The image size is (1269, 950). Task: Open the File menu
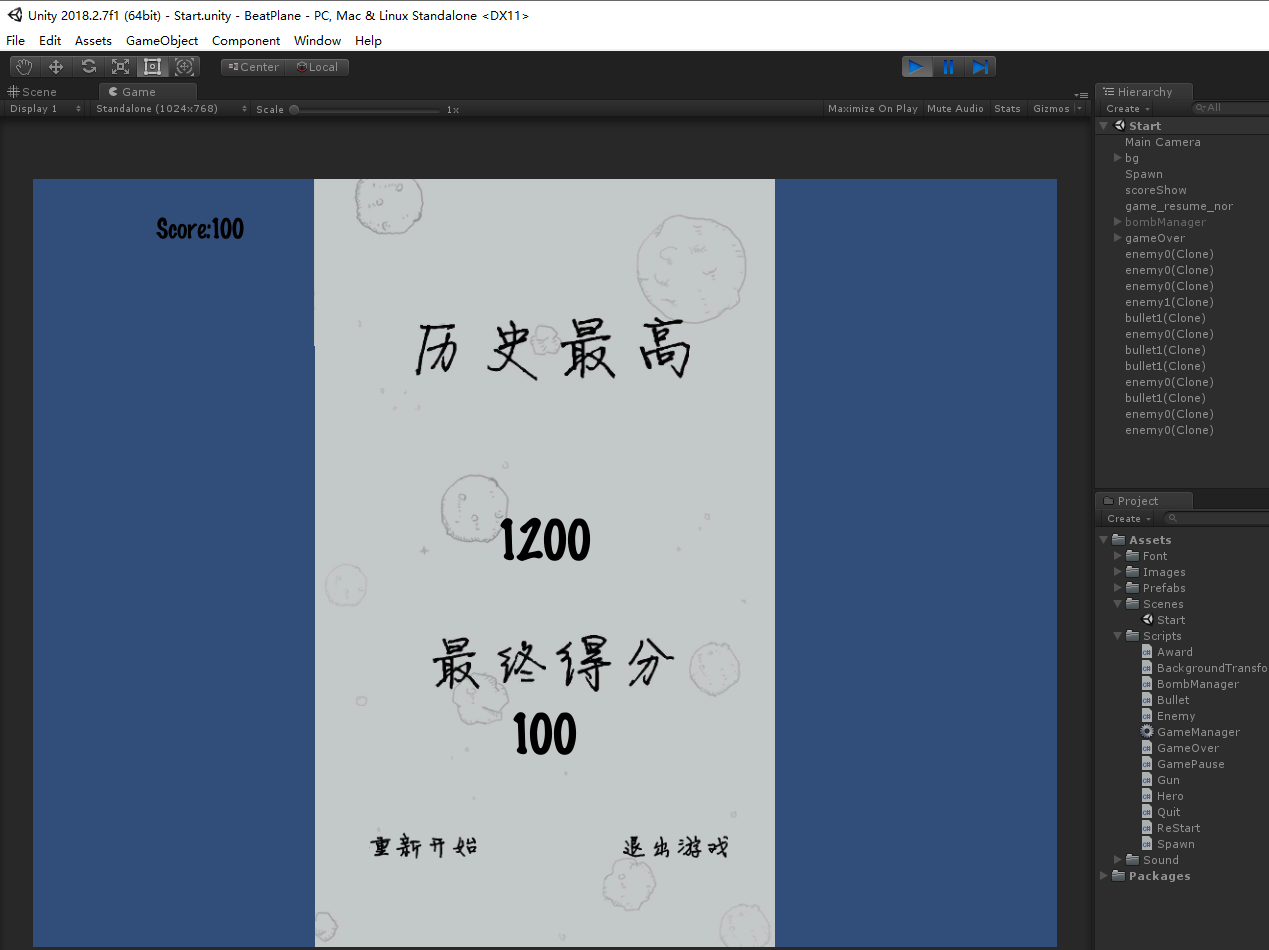16,41
